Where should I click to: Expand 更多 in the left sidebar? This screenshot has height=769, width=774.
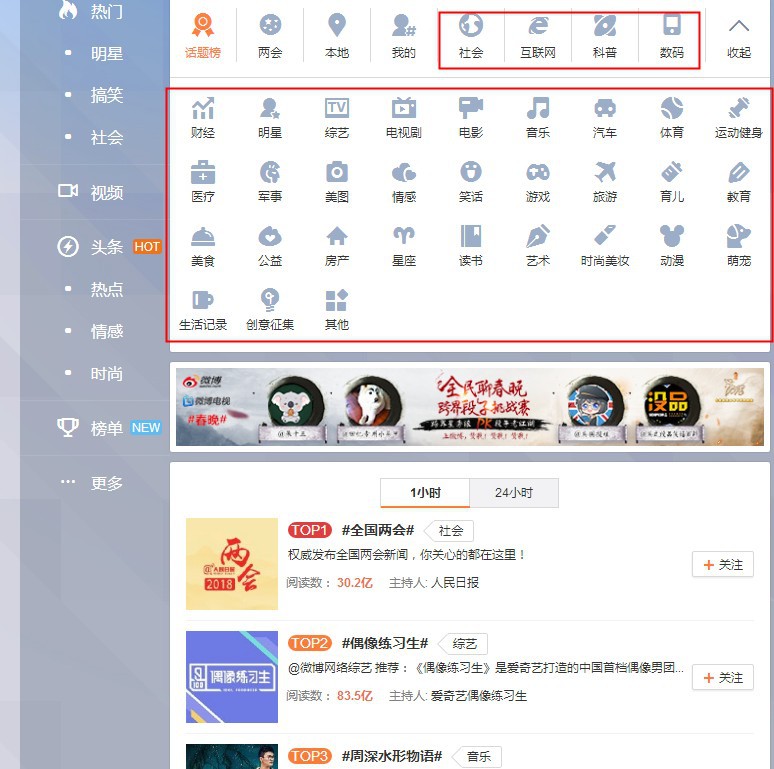click(x=91, y=482)
